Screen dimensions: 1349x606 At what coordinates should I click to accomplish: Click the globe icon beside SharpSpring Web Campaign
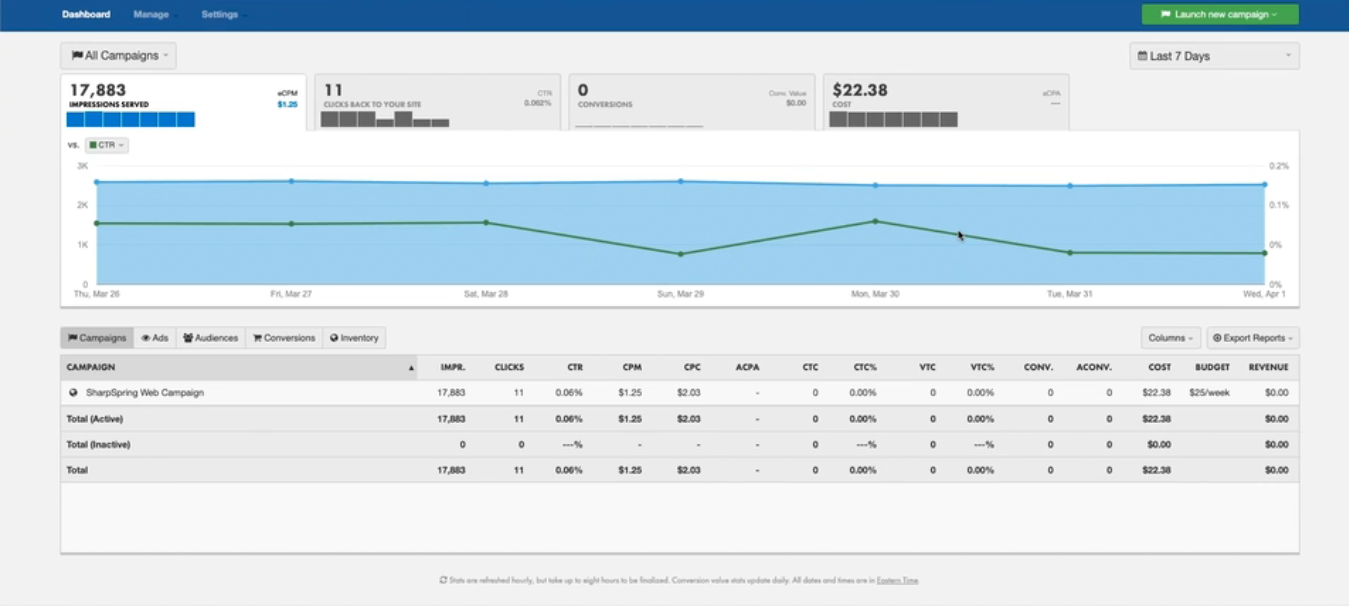(73, 393)
